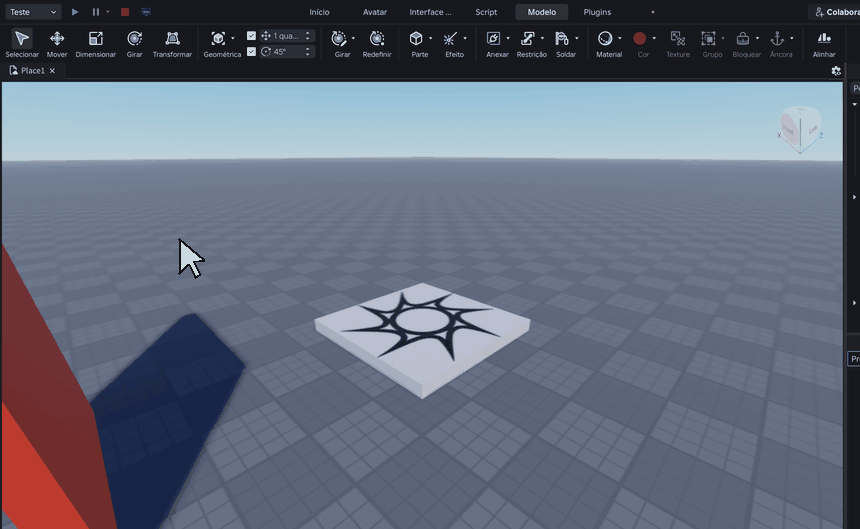The image size is (860, 529).
Task: Expand the Anexar dropdown arrow
Action: click(507, 38)
